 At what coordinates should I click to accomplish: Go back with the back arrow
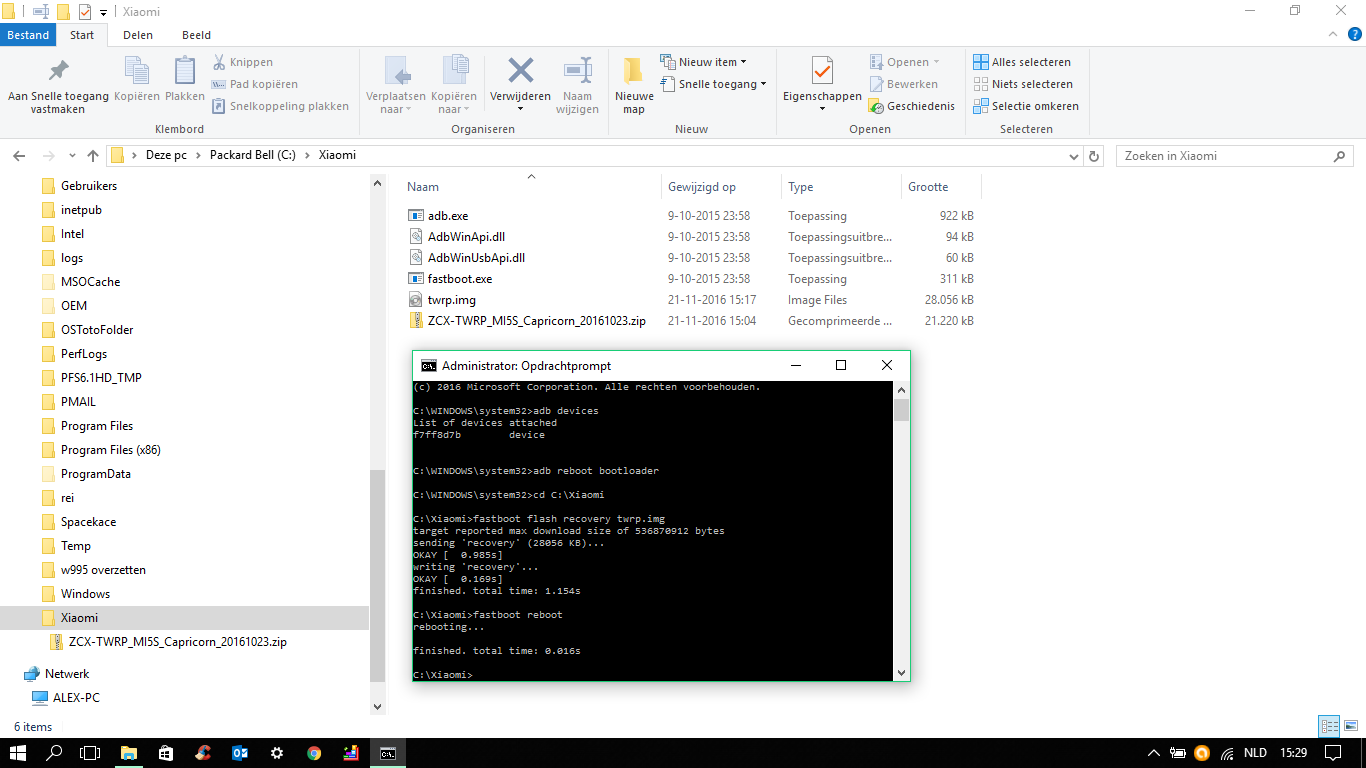click(x=18, y=156)
